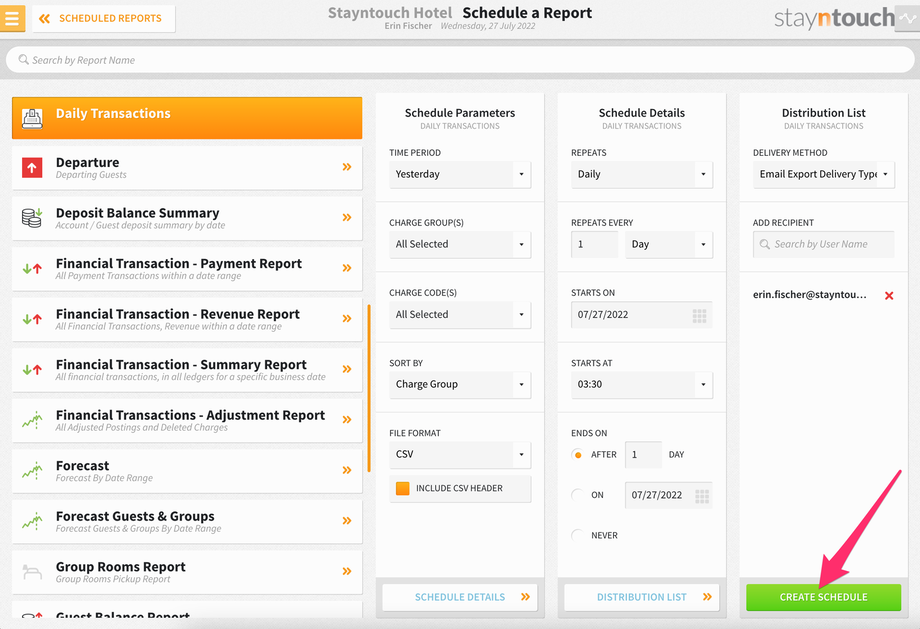Screen dimensions: 920x629
Task: Click the orange report list scrollbar
Action: [369, 388]
